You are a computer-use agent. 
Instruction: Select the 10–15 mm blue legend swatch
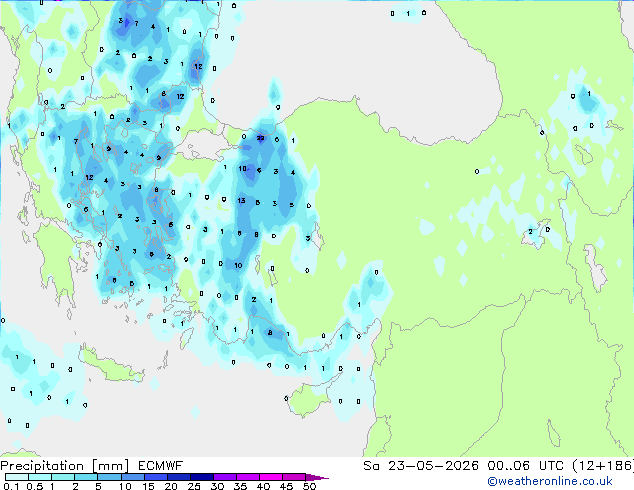132,477
